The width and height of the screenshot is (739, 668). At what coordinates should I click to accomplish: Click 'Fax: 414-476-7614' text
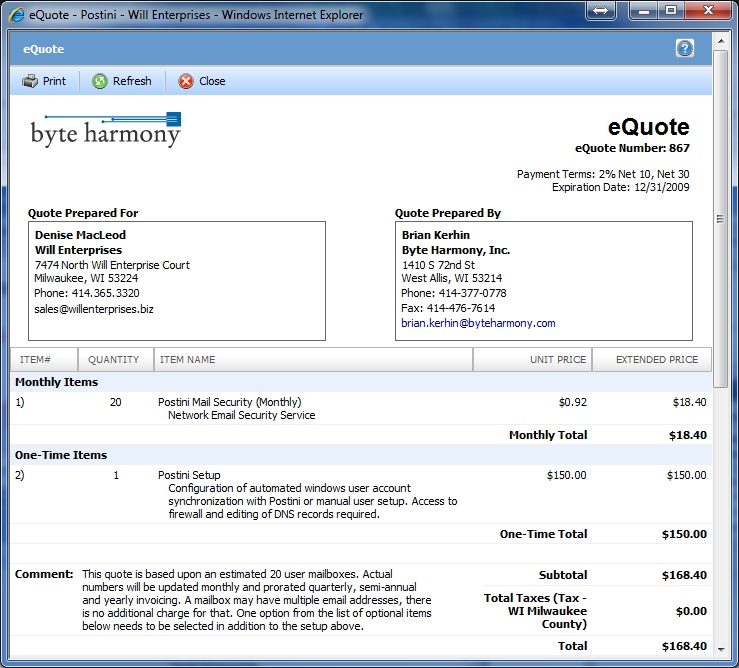448,308
